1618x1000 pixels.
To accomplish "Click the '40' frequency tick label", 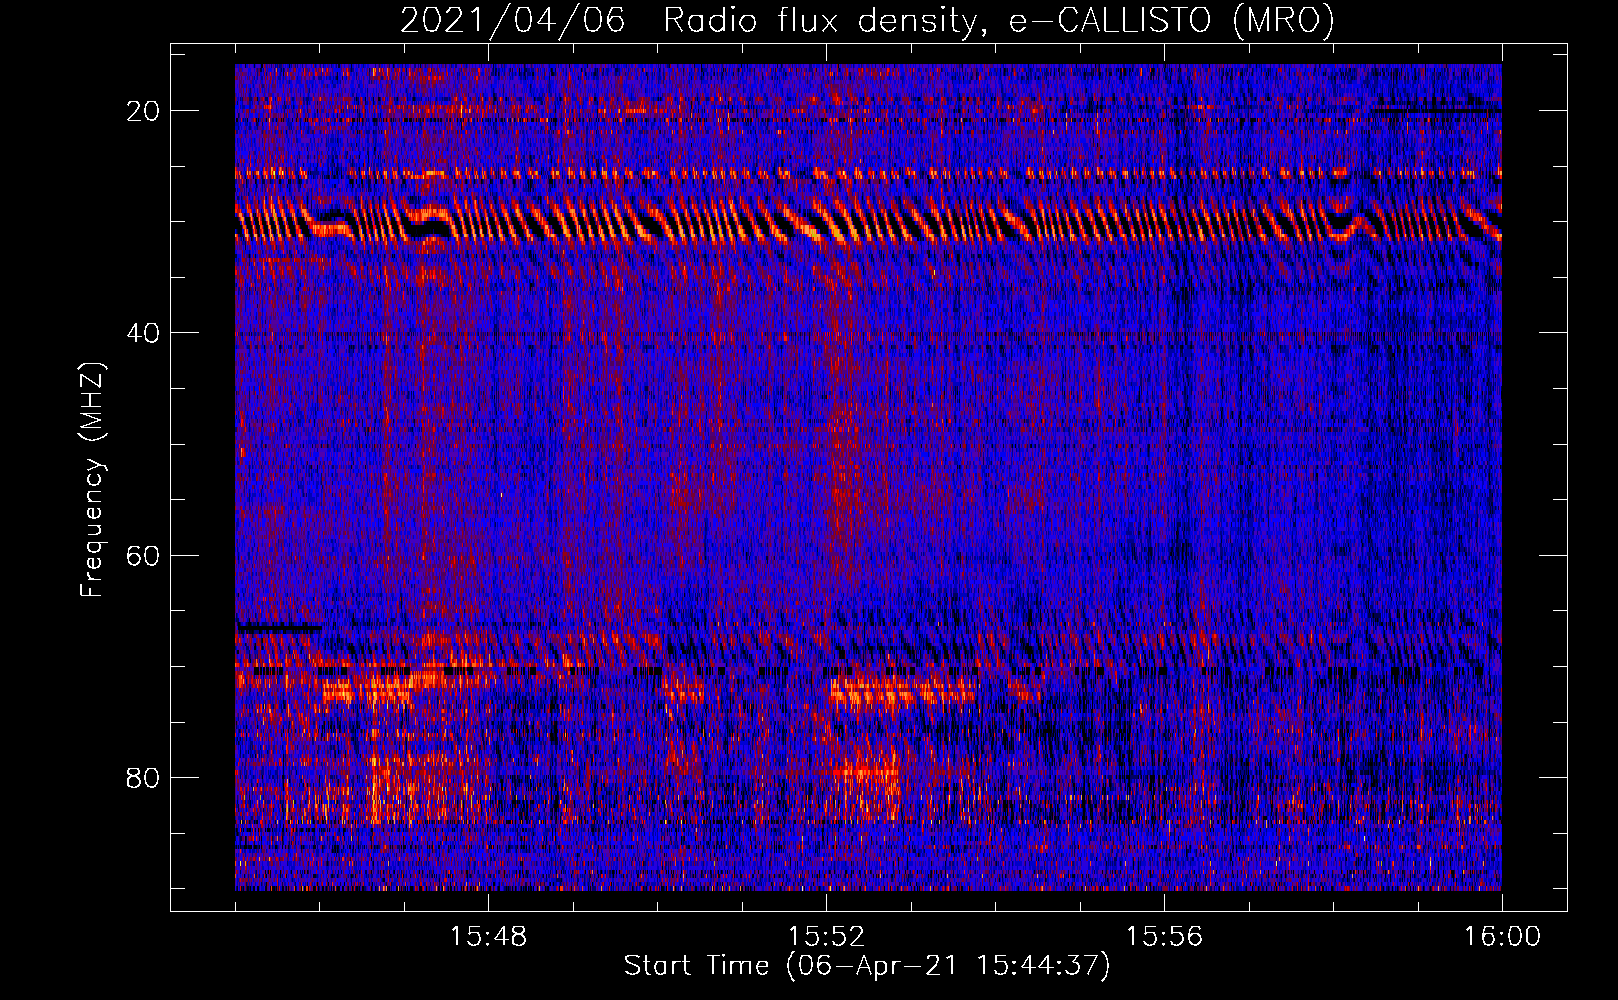I will [x=143, y=333].
